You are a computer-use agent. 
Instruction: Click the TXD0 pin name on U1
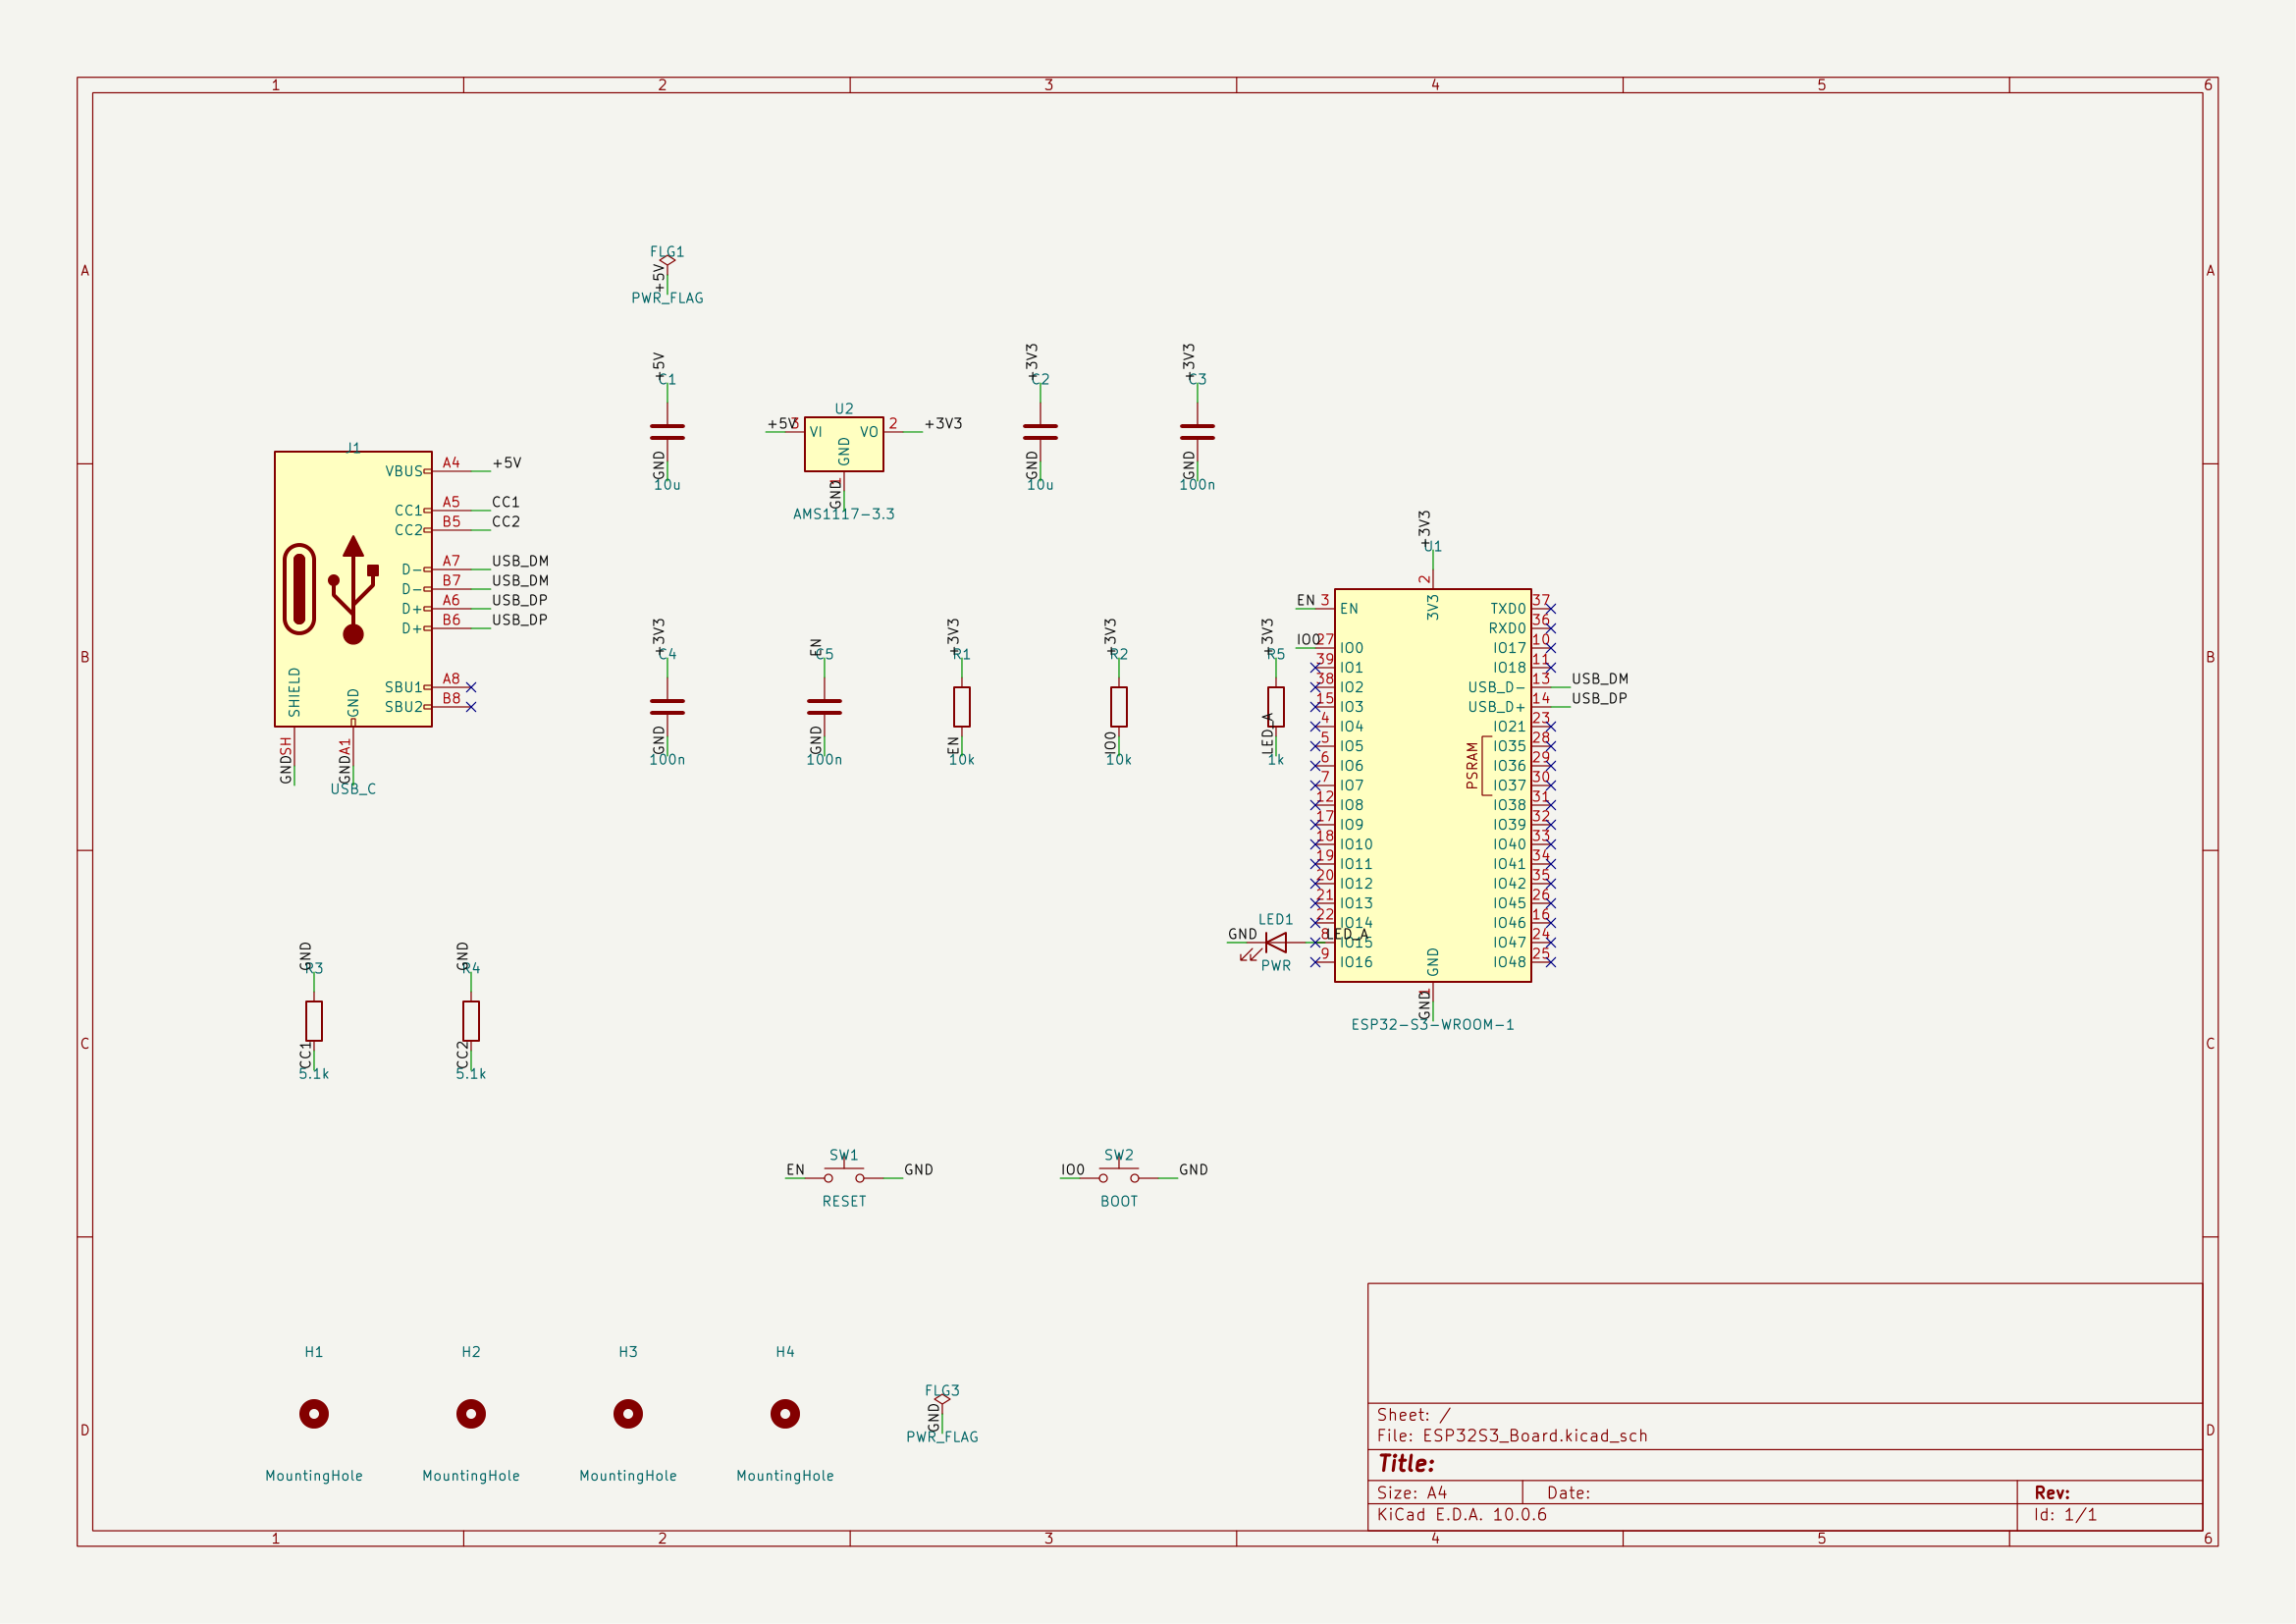[x=1508, y=609]
